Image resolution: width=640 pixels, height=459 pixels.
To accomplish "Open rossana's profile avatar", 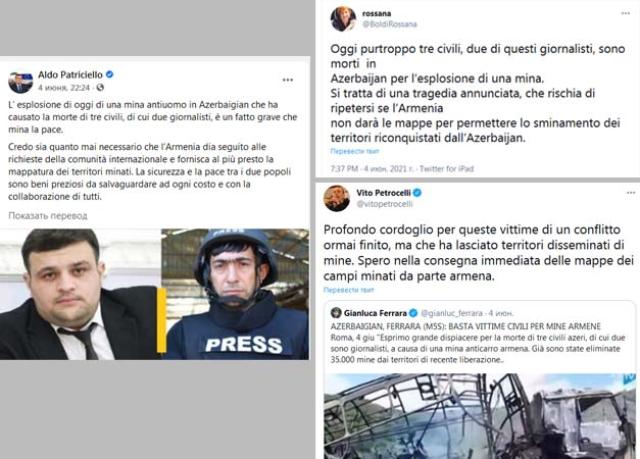I will coord(343,19).
